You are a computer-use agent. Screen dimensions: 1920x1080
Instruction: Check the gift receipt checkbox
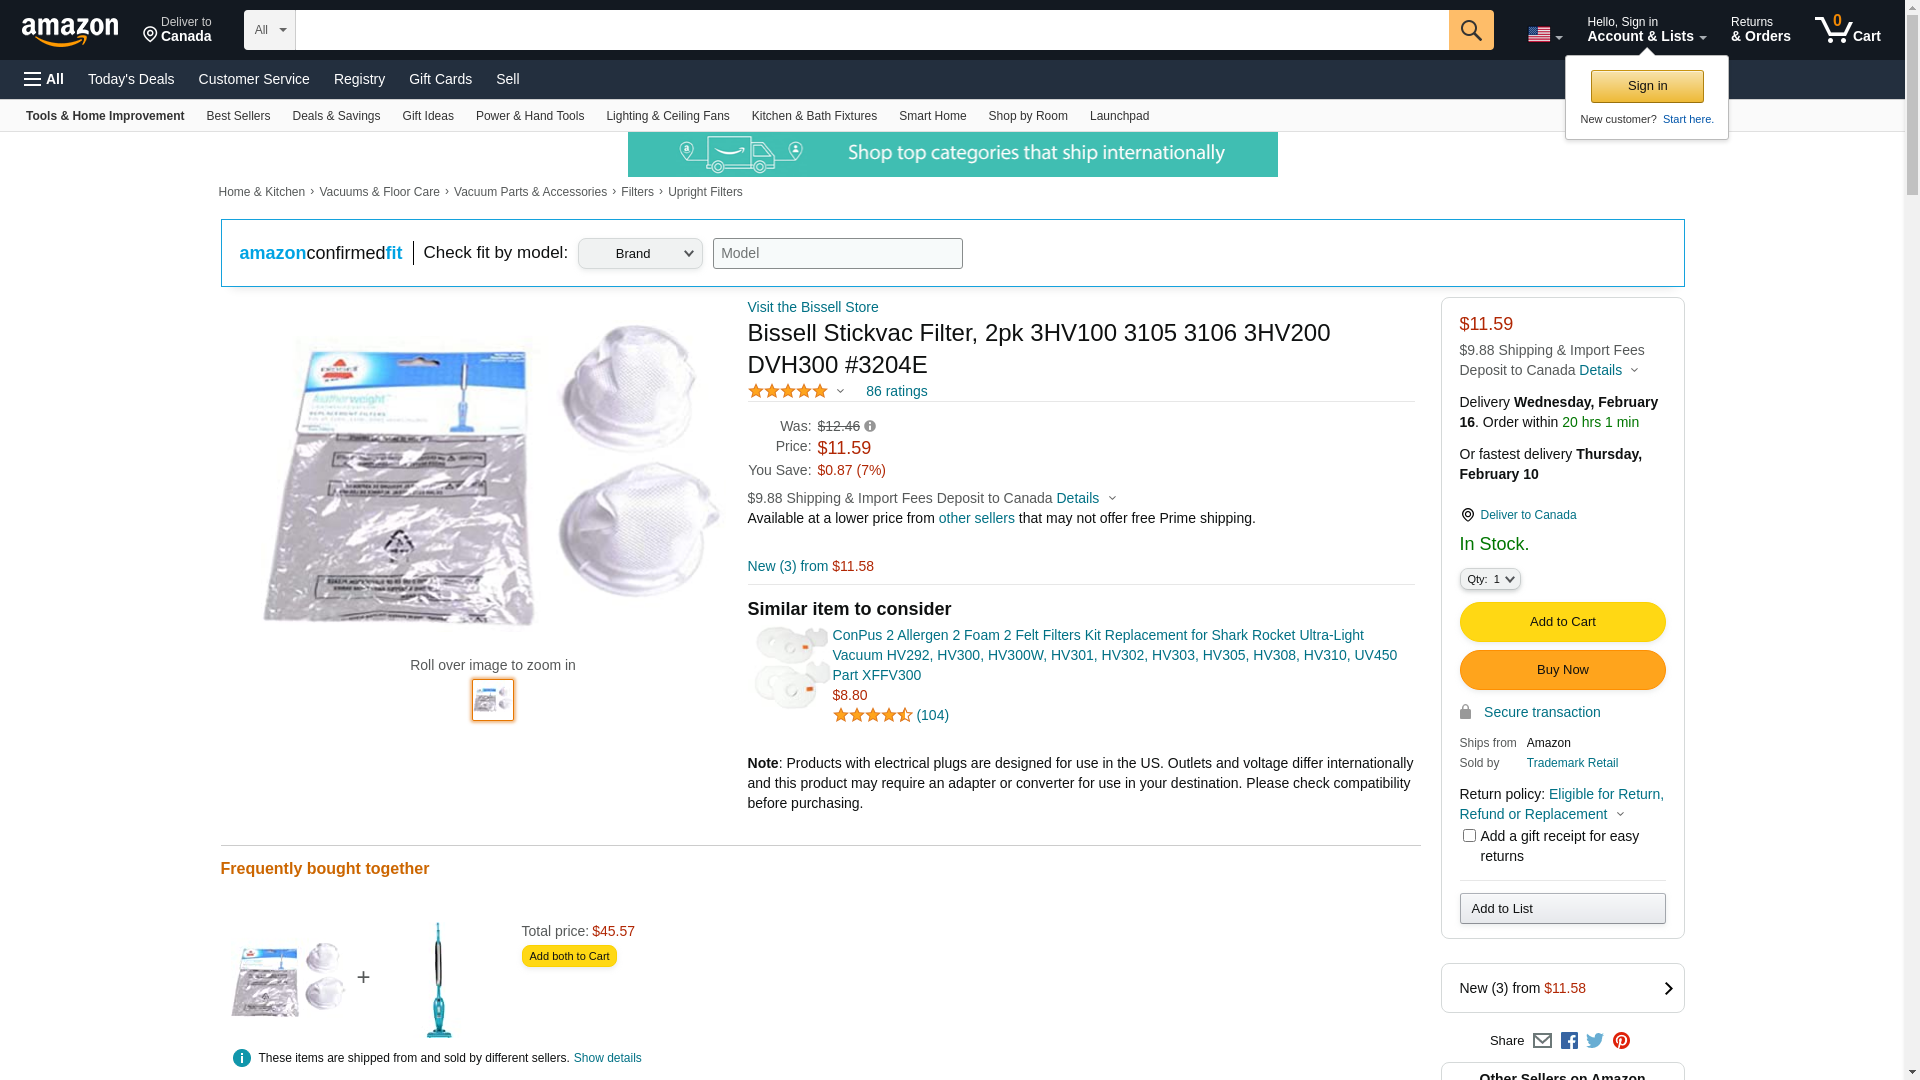coord(1468,835)
